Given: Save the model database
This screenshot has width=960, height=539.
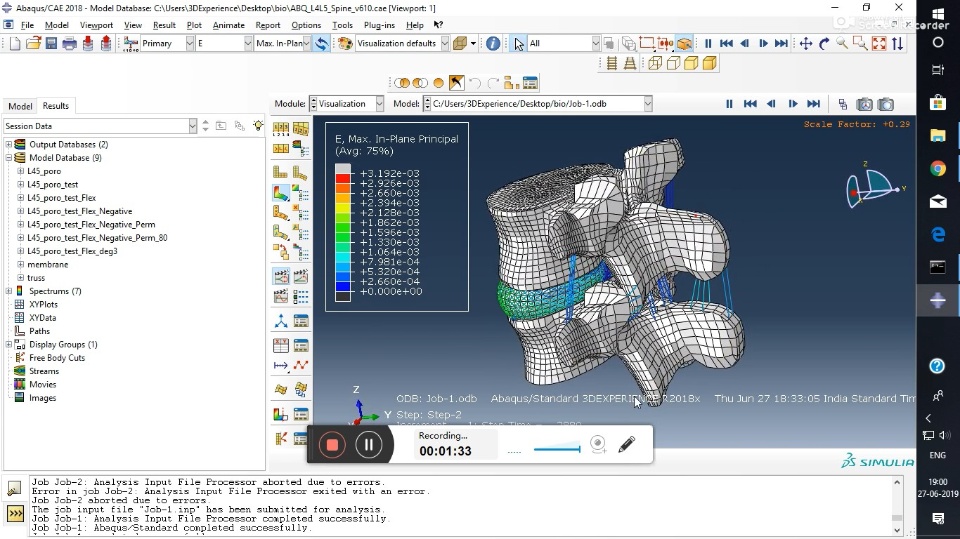Looking at the screenshot, I should coord(51,43).
